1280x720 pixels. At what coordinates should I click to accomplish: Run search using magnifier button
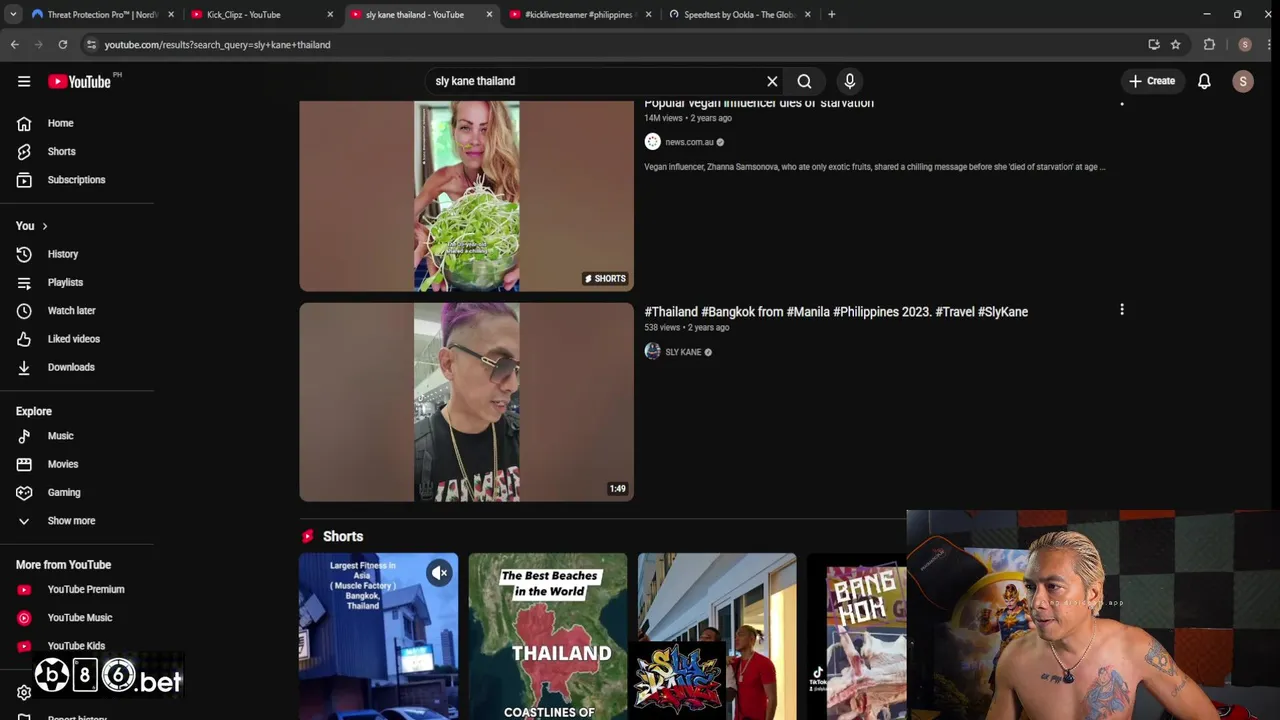pyautogui.click(x=804, y=81)
